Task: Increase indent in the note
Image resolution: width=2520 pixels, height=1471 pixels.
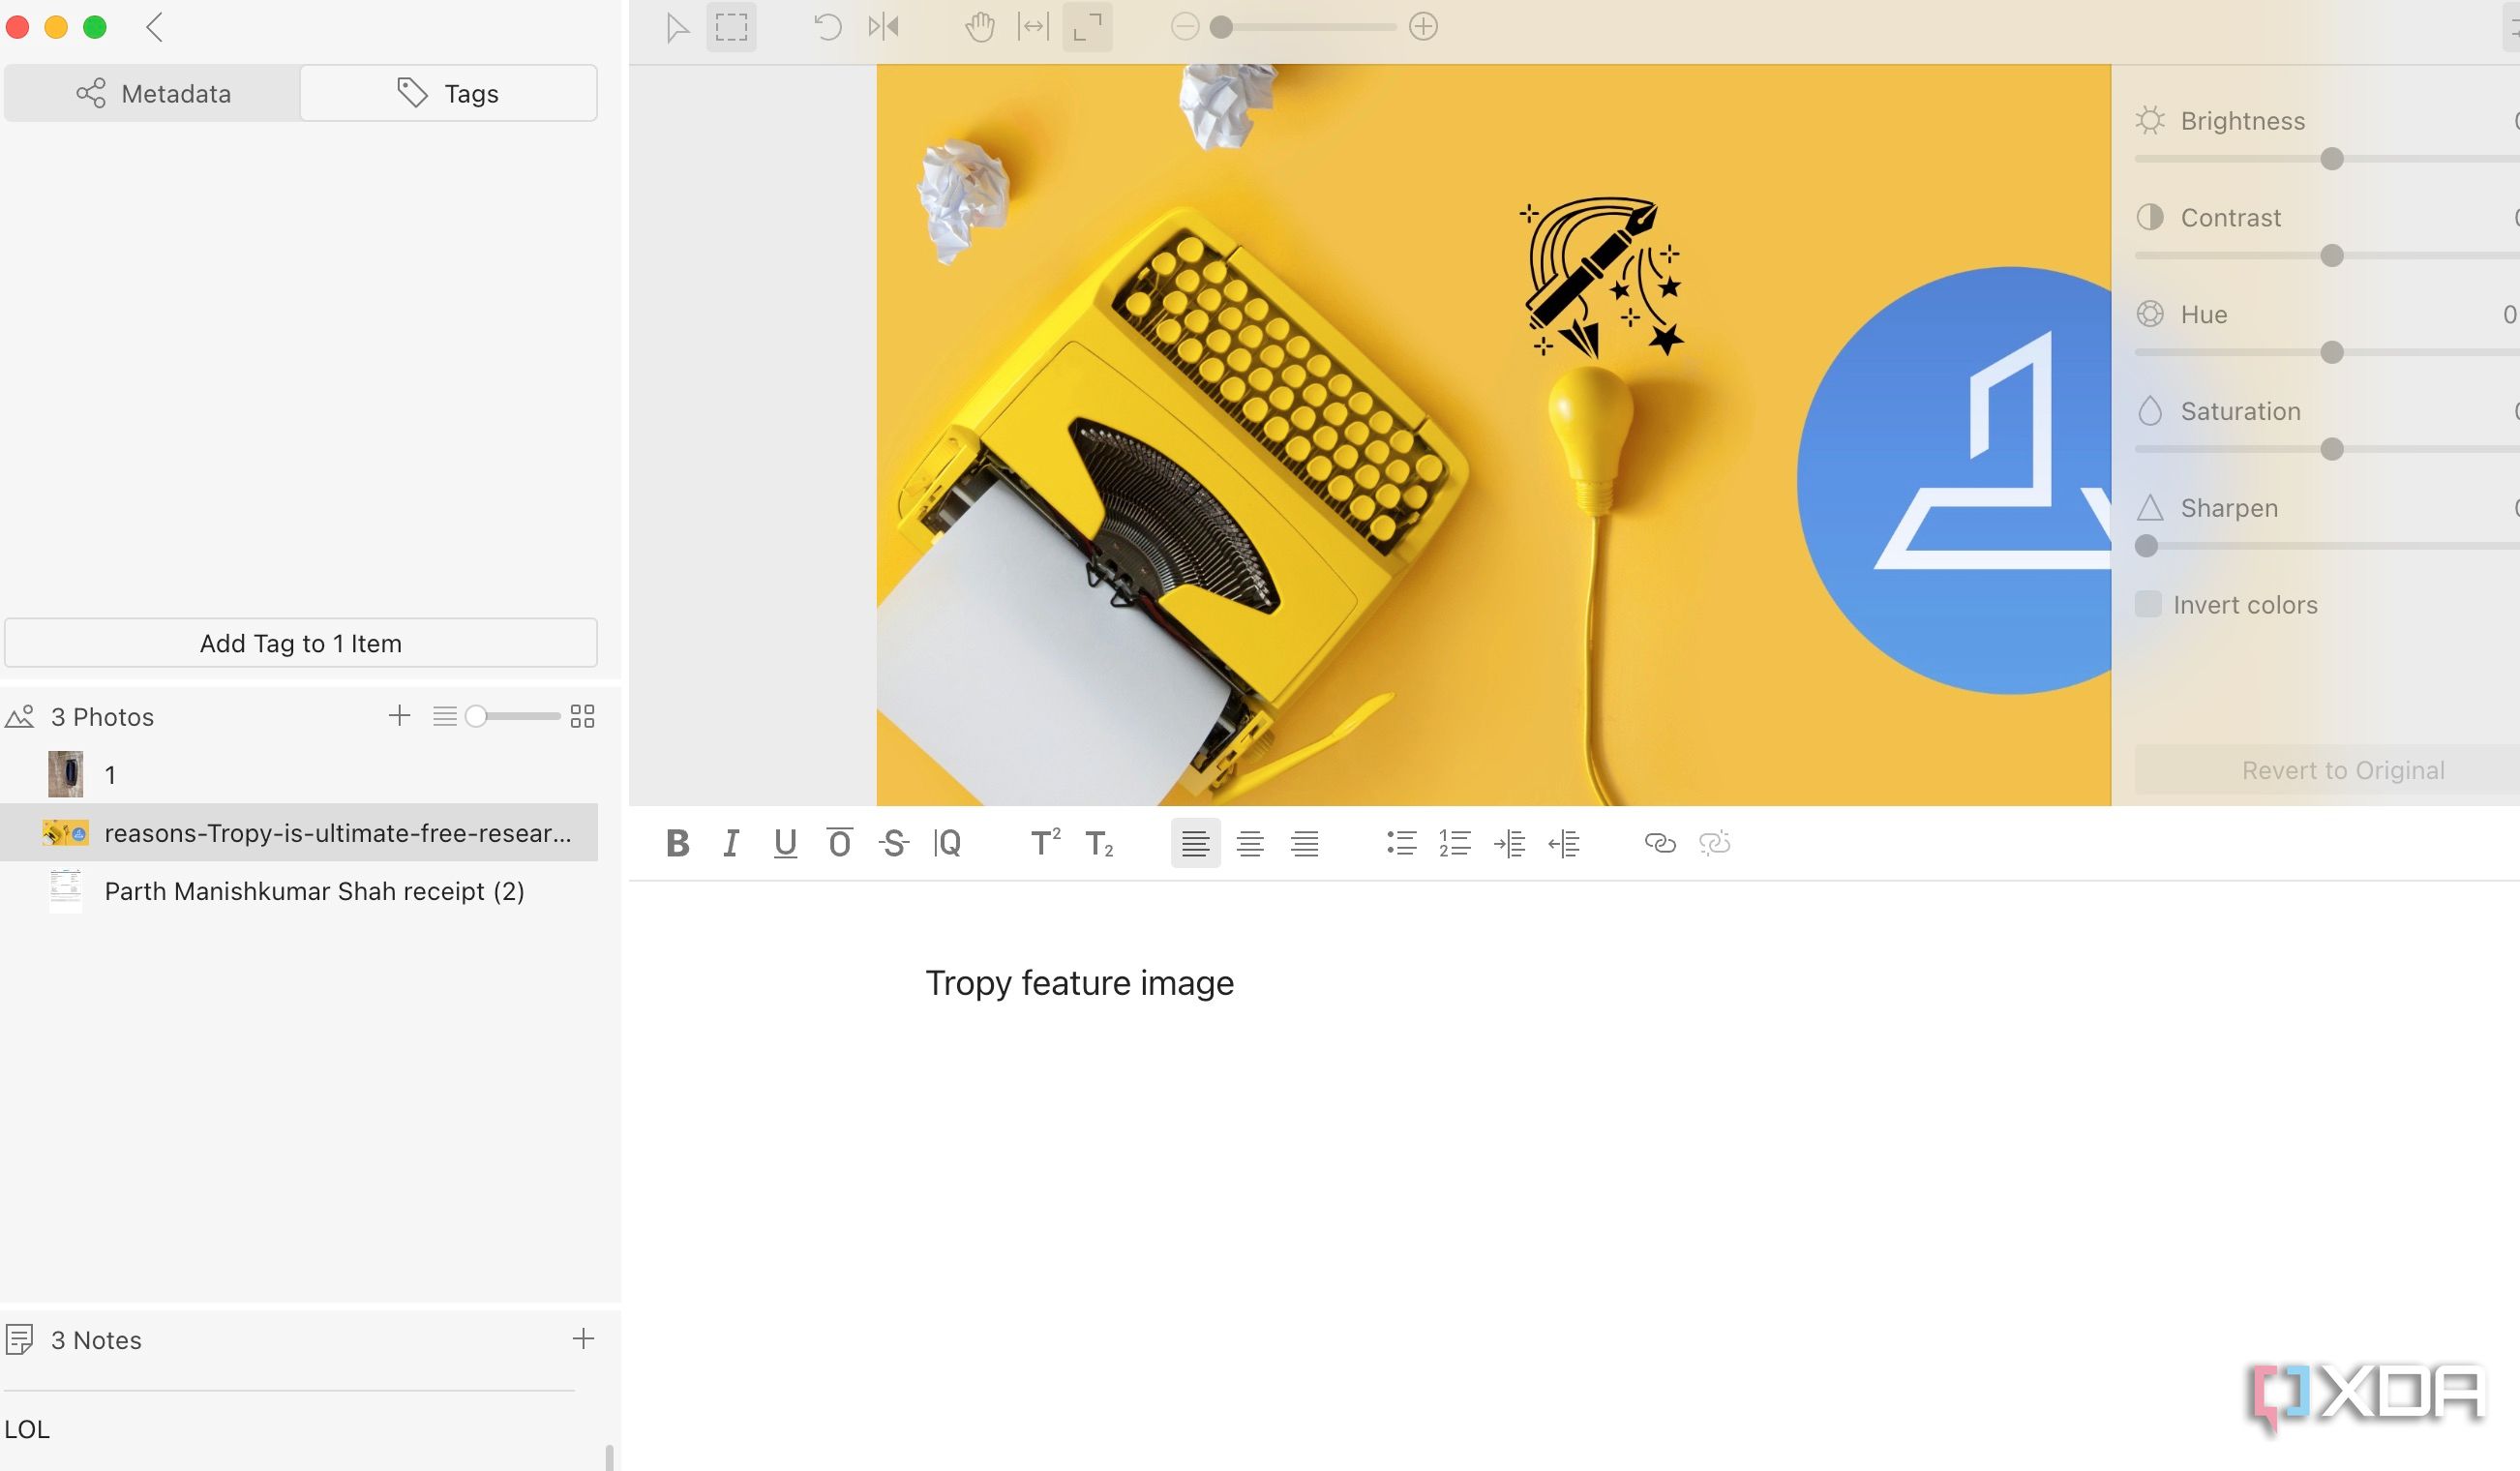Action: pyautogui.click(x=1509, y=843)
